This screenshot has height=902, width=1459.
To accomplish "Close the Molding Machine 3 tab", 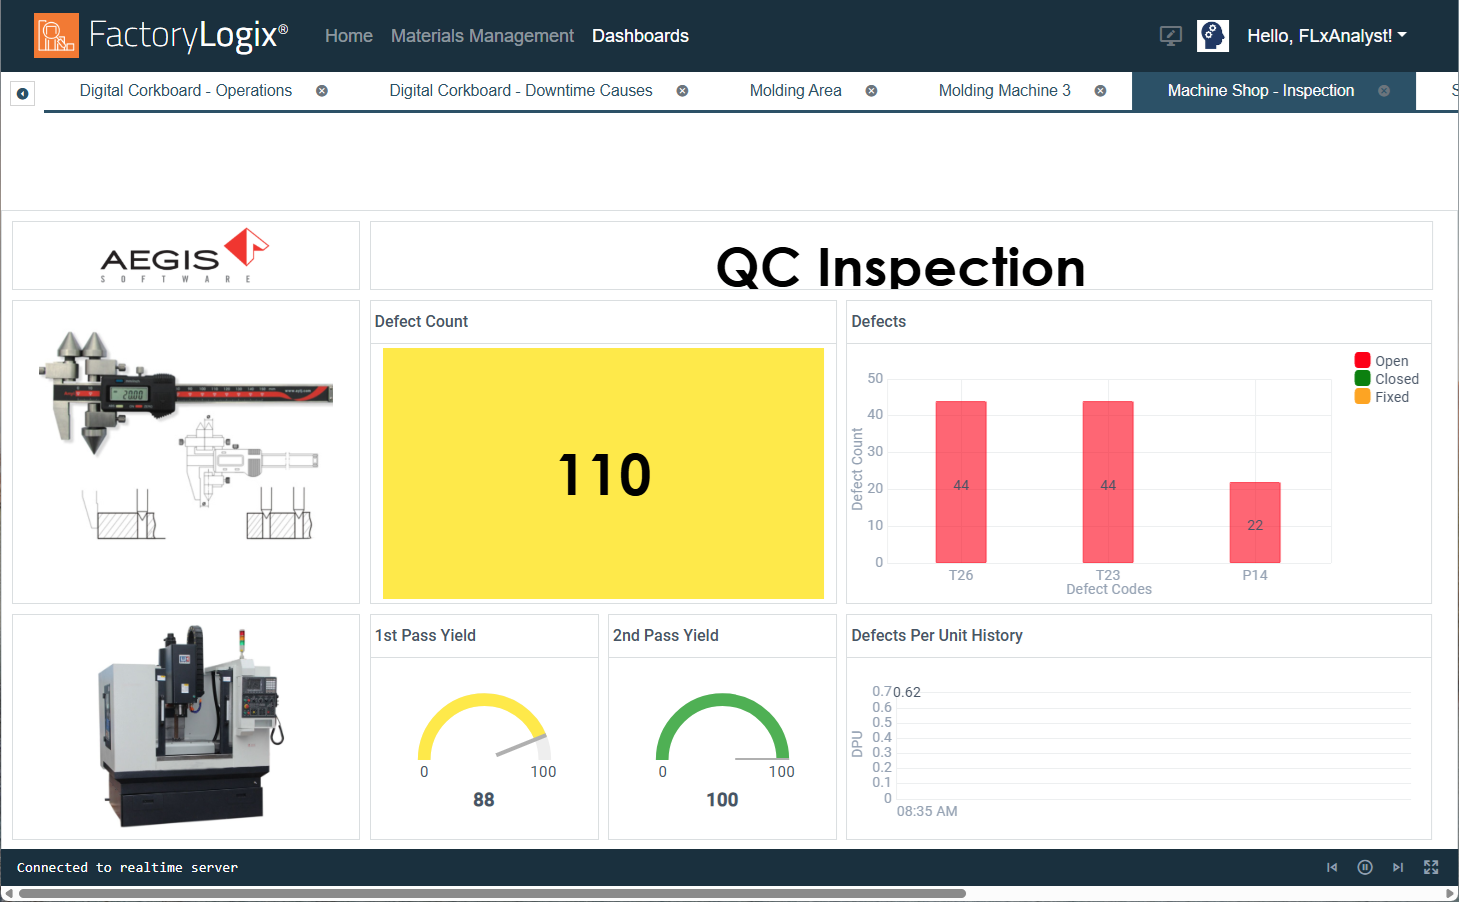I will point(1100,91).
